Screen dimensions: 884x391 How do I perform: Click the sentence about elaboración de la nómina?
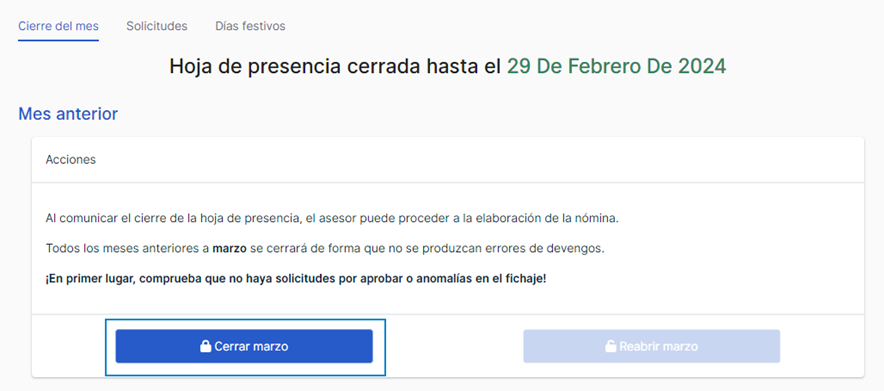332,219
